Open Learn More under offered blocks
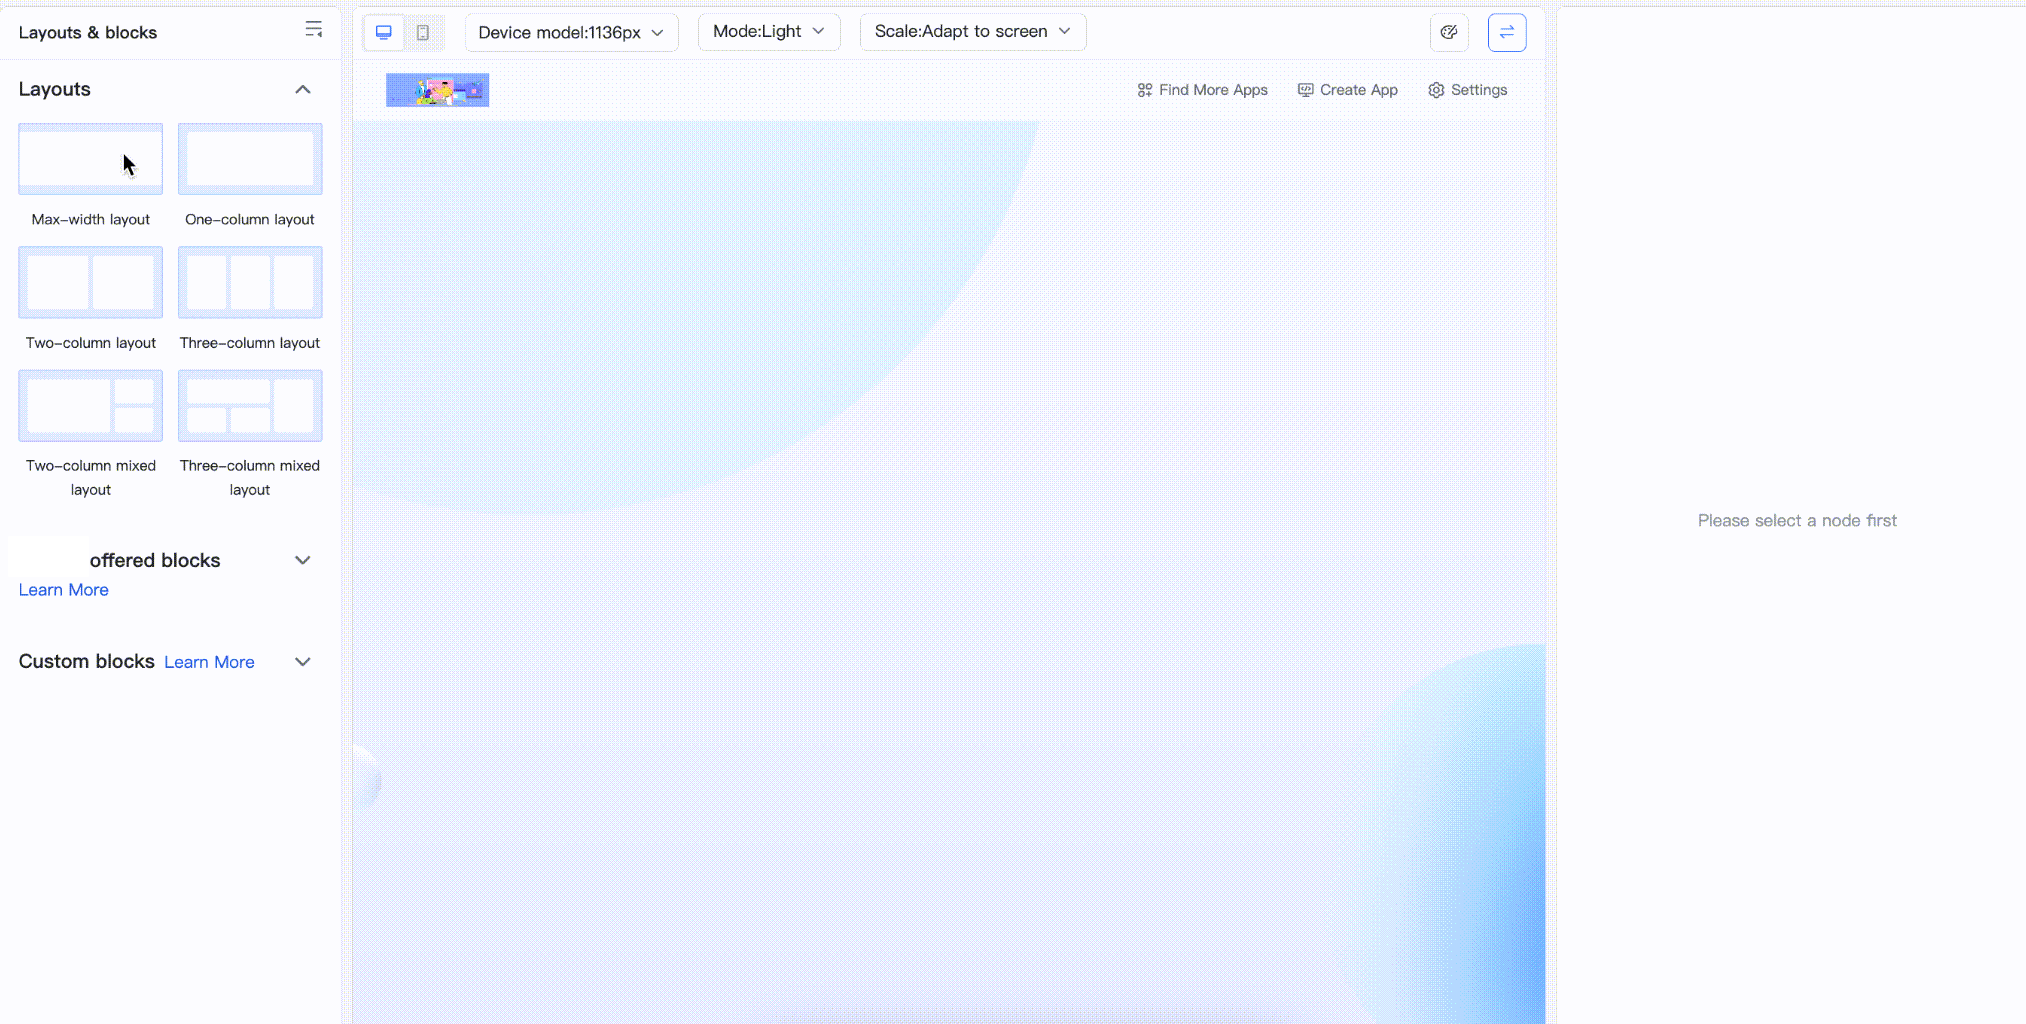This screenshot has height=1024, width=2026. (64, 590)
